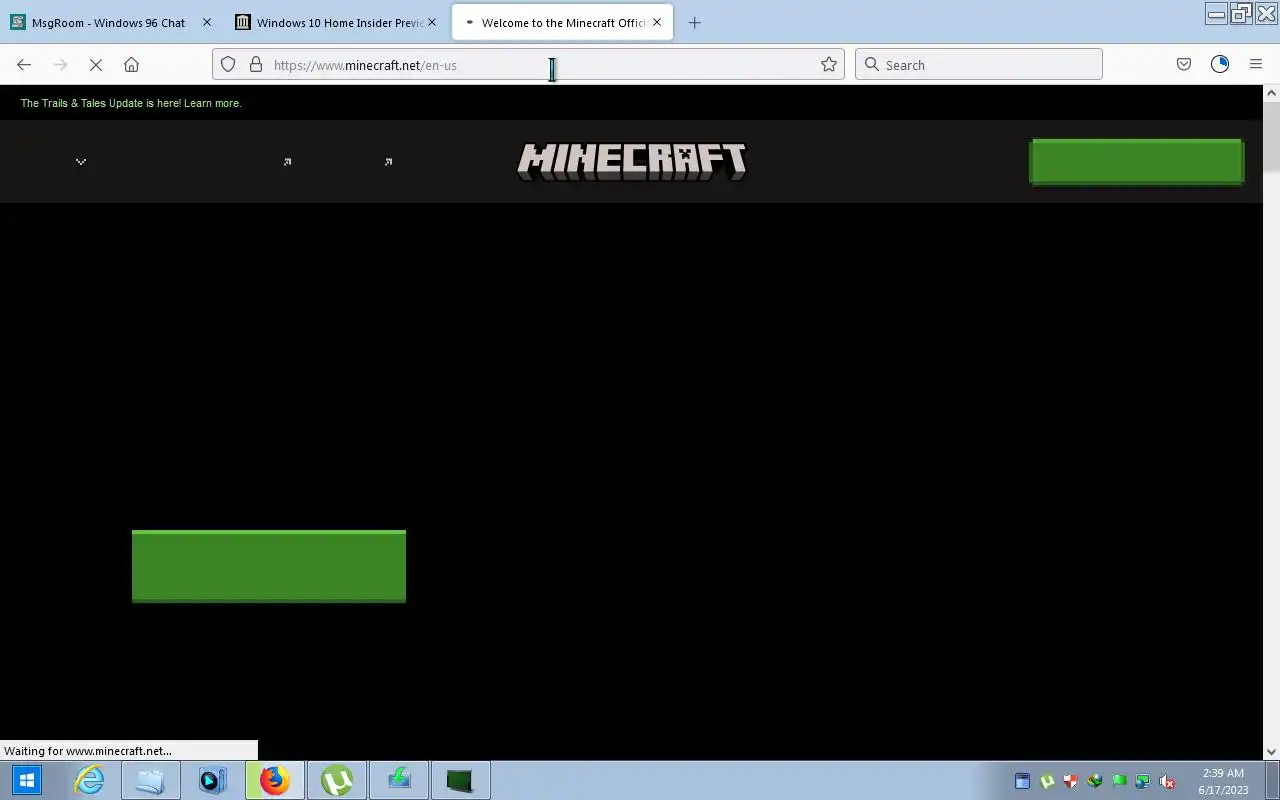
Task: Switch to Firefox on the taskbar
Action: point(274,780)
